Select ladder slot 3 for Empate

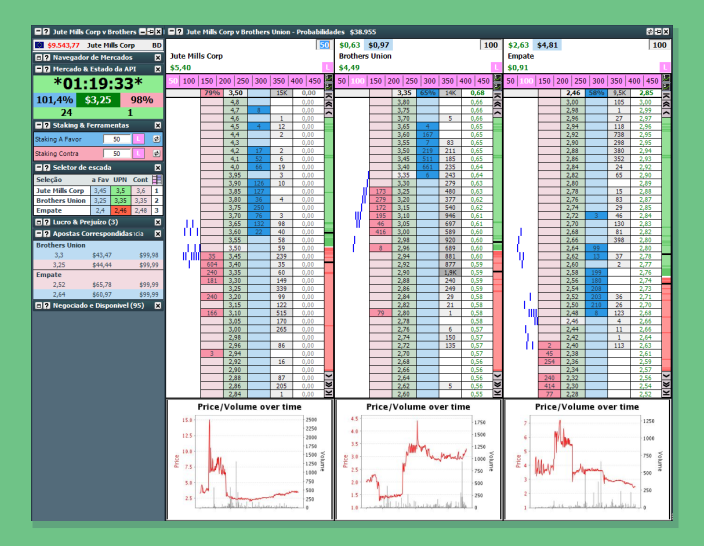(x=157, y=211)
